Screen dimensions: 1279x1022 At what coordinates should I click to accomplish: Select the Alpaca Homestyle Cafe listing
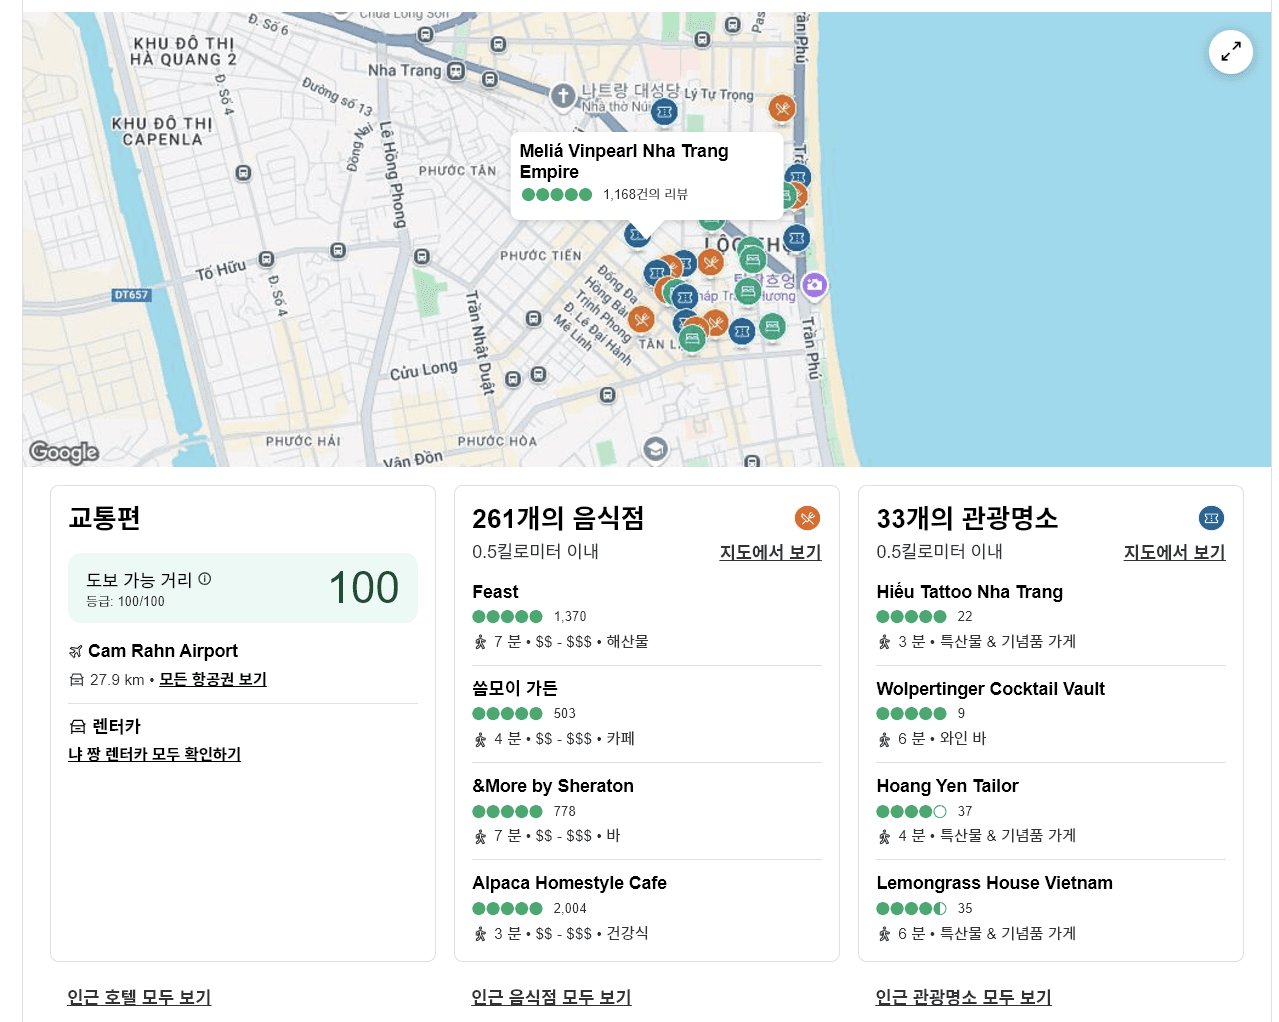[x=569, y=883]
